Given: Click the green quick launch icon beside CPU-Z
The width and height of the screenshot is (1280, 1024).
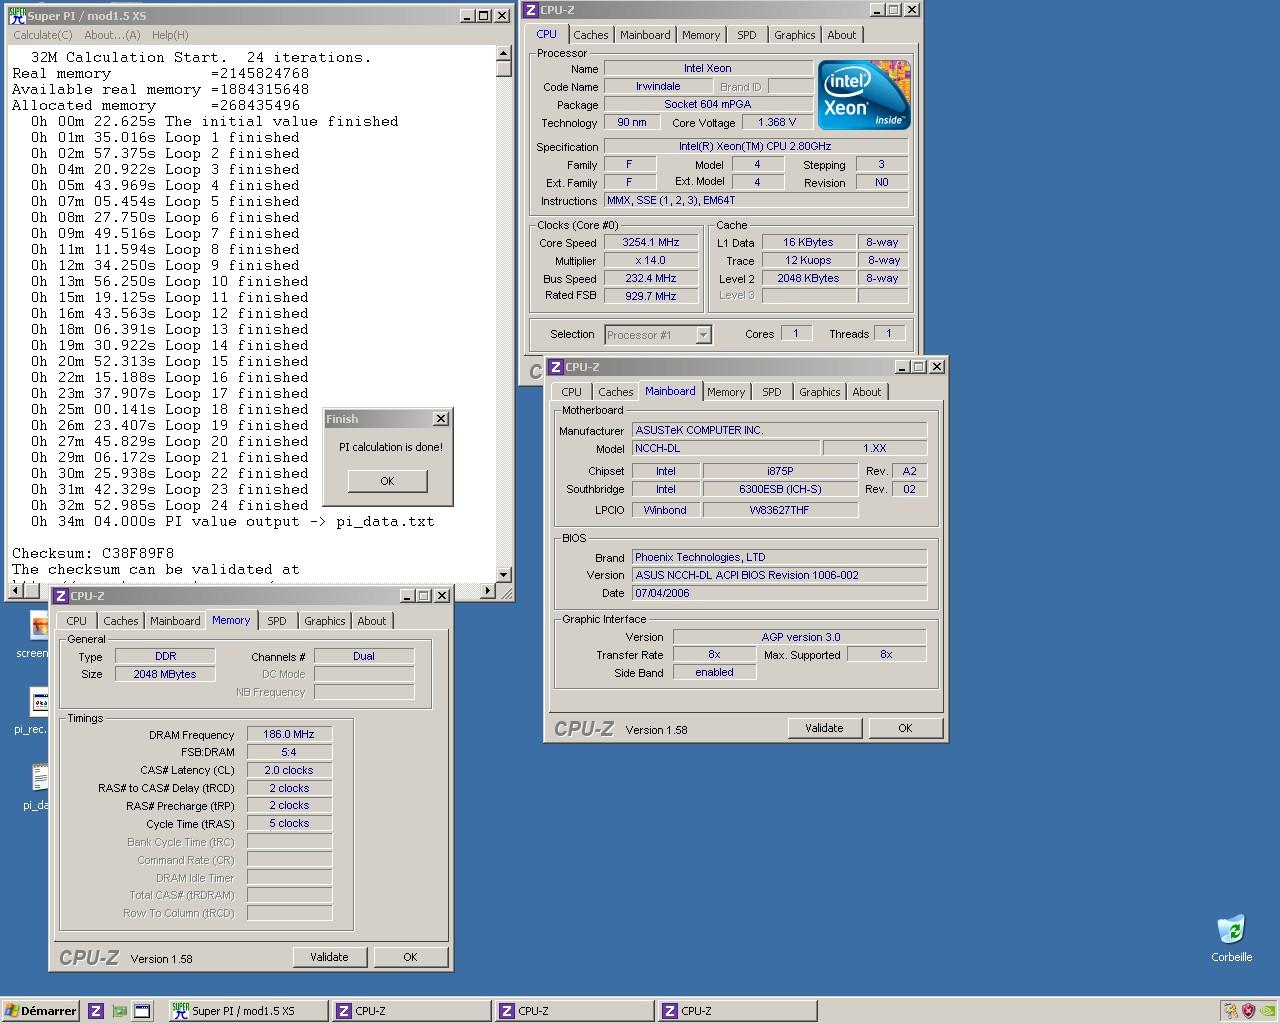Looking at the screenshot, I should pyautogui.click(x=119, y=1011).
